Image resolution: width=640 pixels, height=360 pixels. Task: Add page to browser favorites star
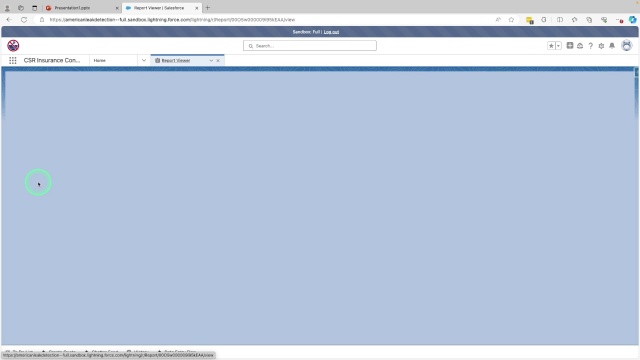(x=511, y=20)
